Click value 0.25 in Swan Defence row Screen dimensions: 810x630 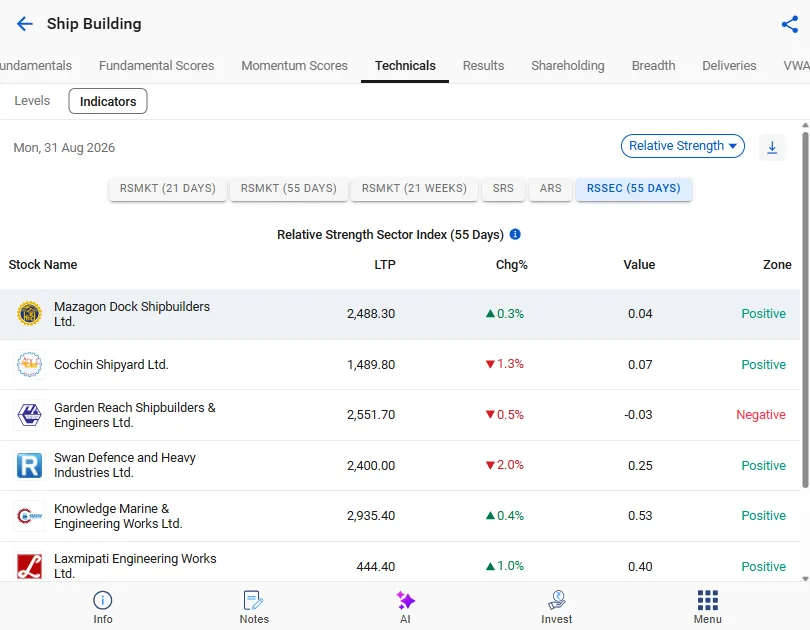[640, 465]
